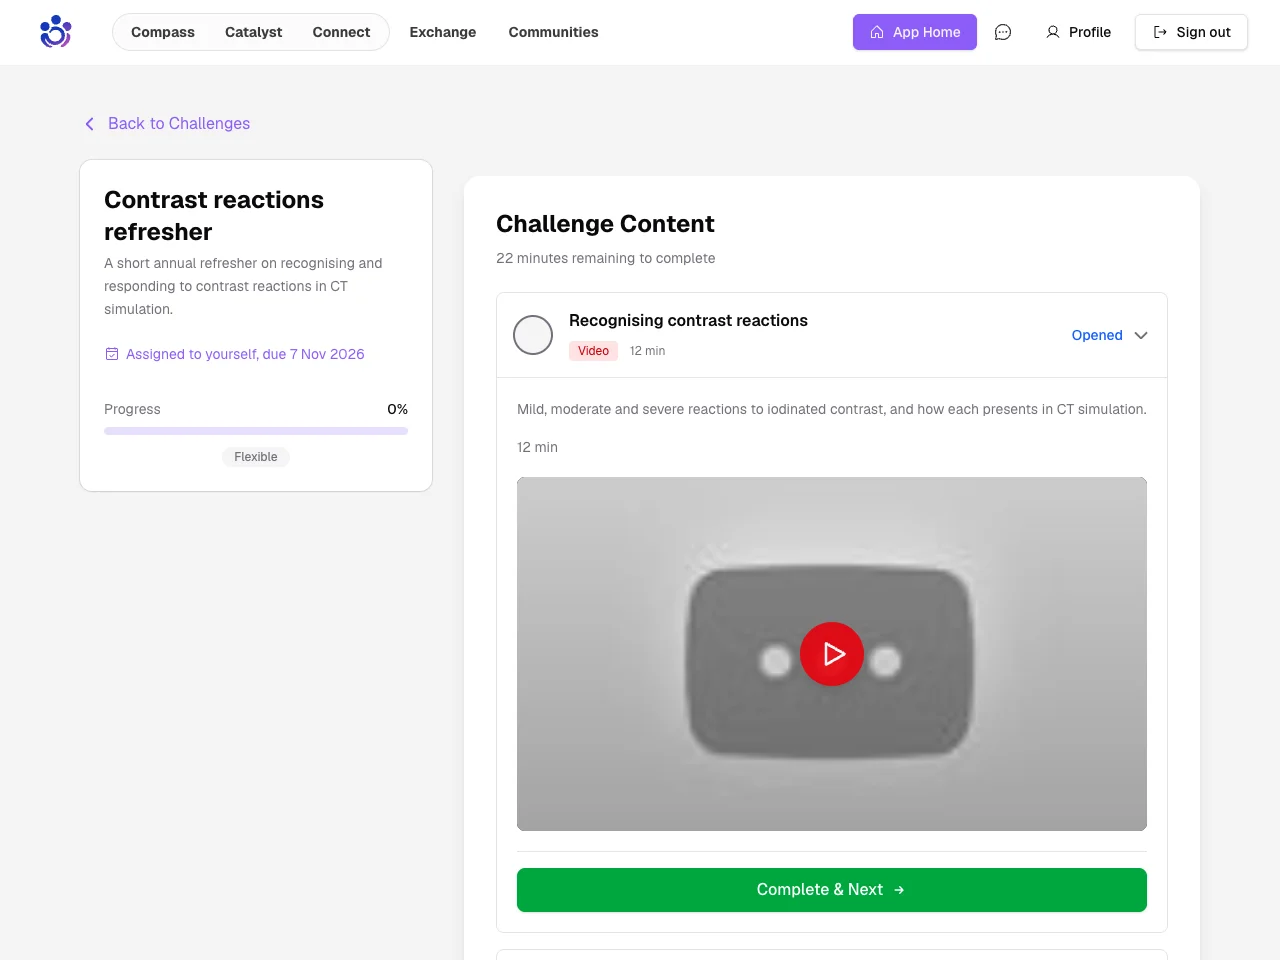1280x960 pixels.
Task: Go to Exchange in navigation
Action: tap(443, 32)
